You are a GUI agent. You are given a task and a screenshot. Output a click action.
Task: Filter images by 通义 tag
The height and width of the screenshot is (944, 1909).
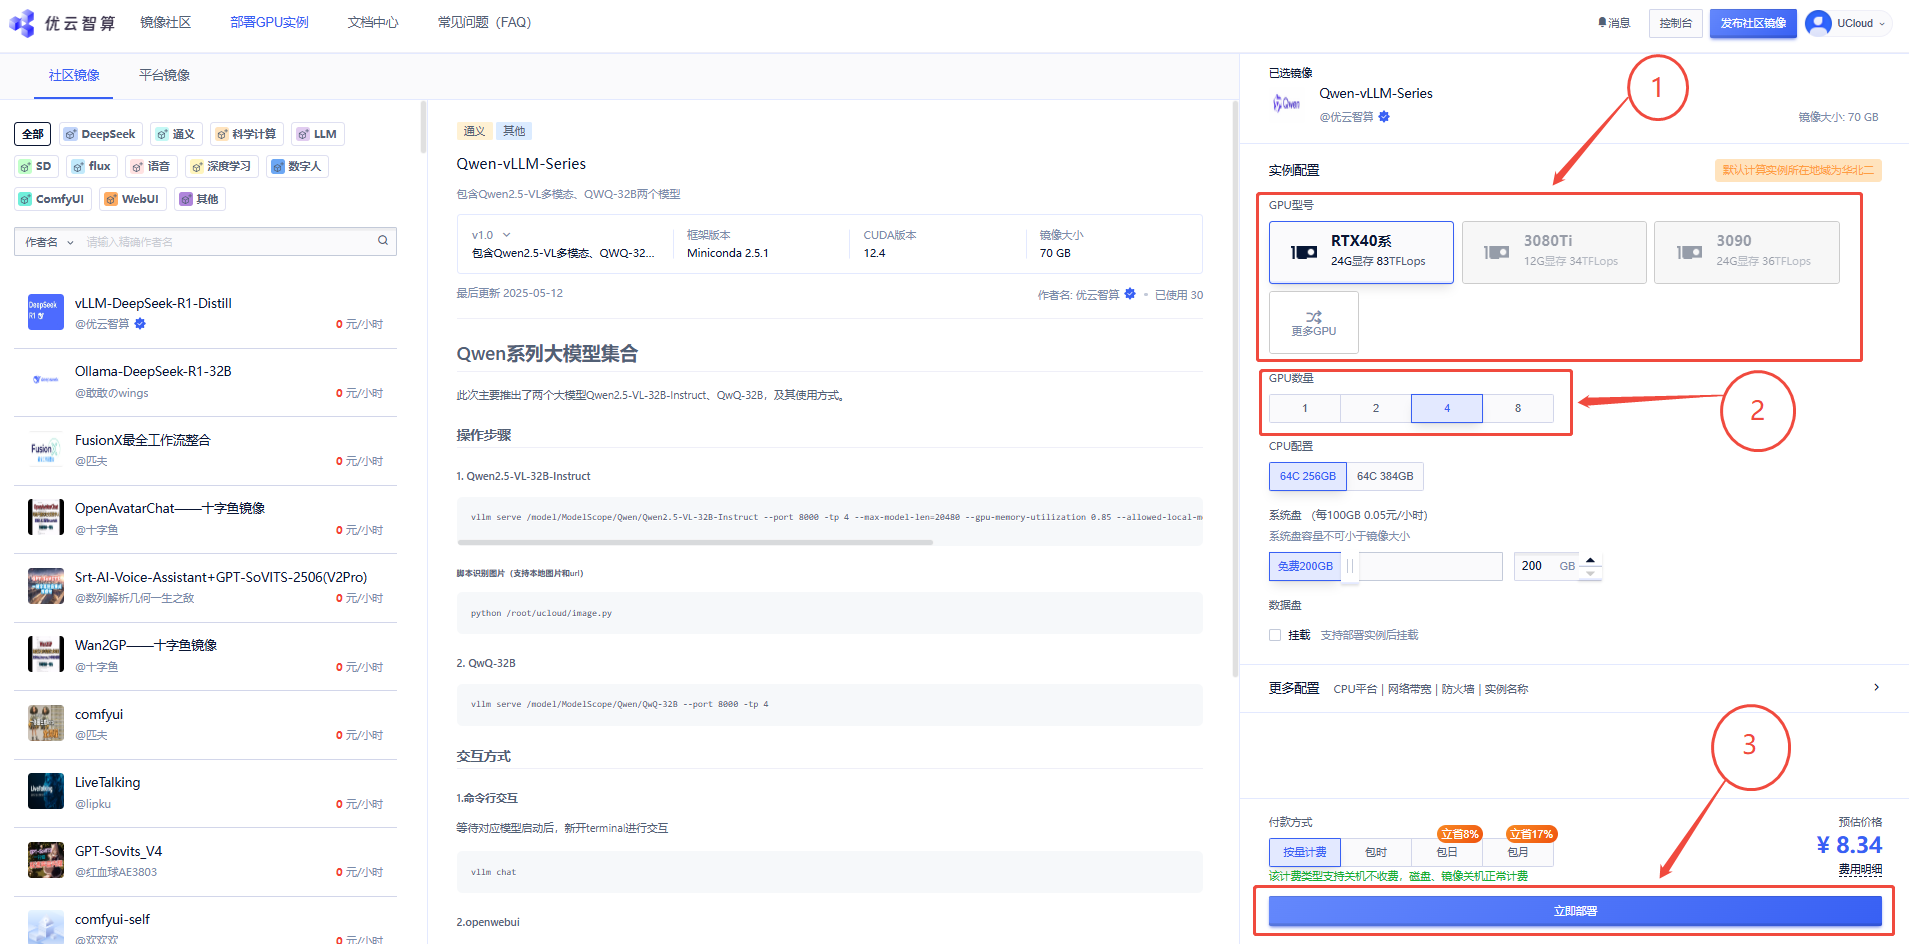point(176,134)
